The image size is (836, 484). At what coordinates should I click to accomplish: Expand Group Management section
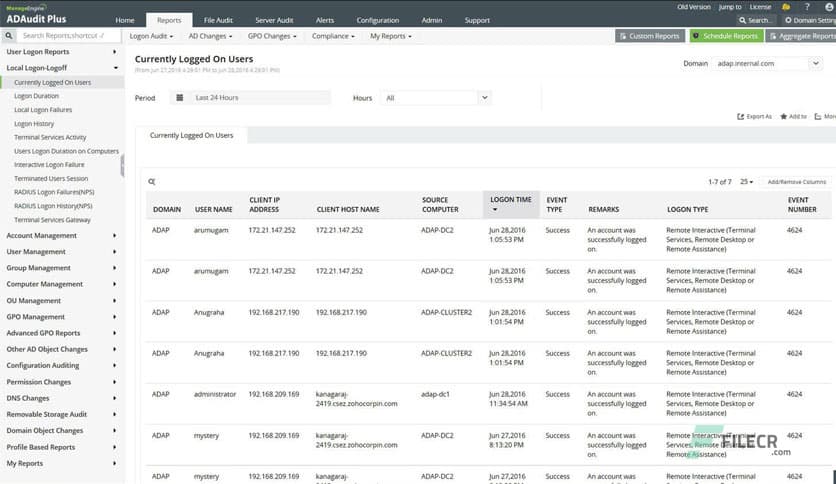coord(62,268)
